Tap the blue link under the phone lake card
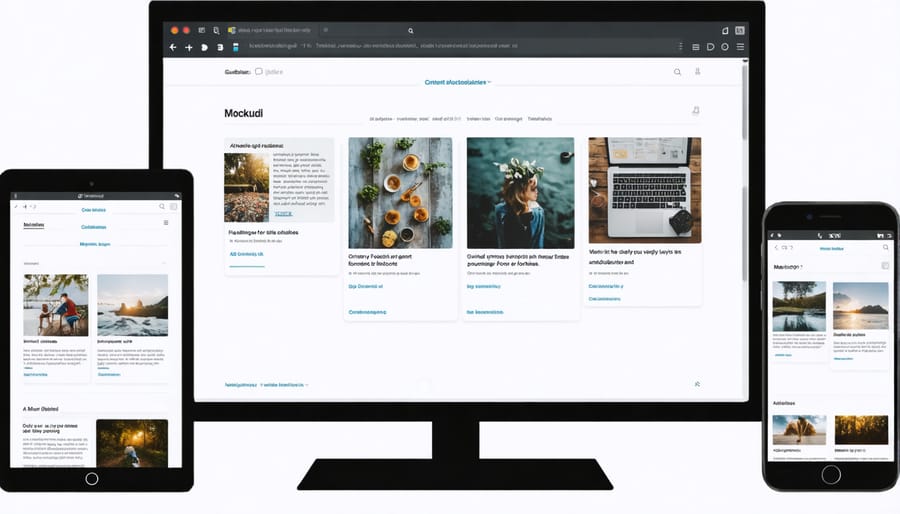900x514 pixels. [x=783, y=355]
